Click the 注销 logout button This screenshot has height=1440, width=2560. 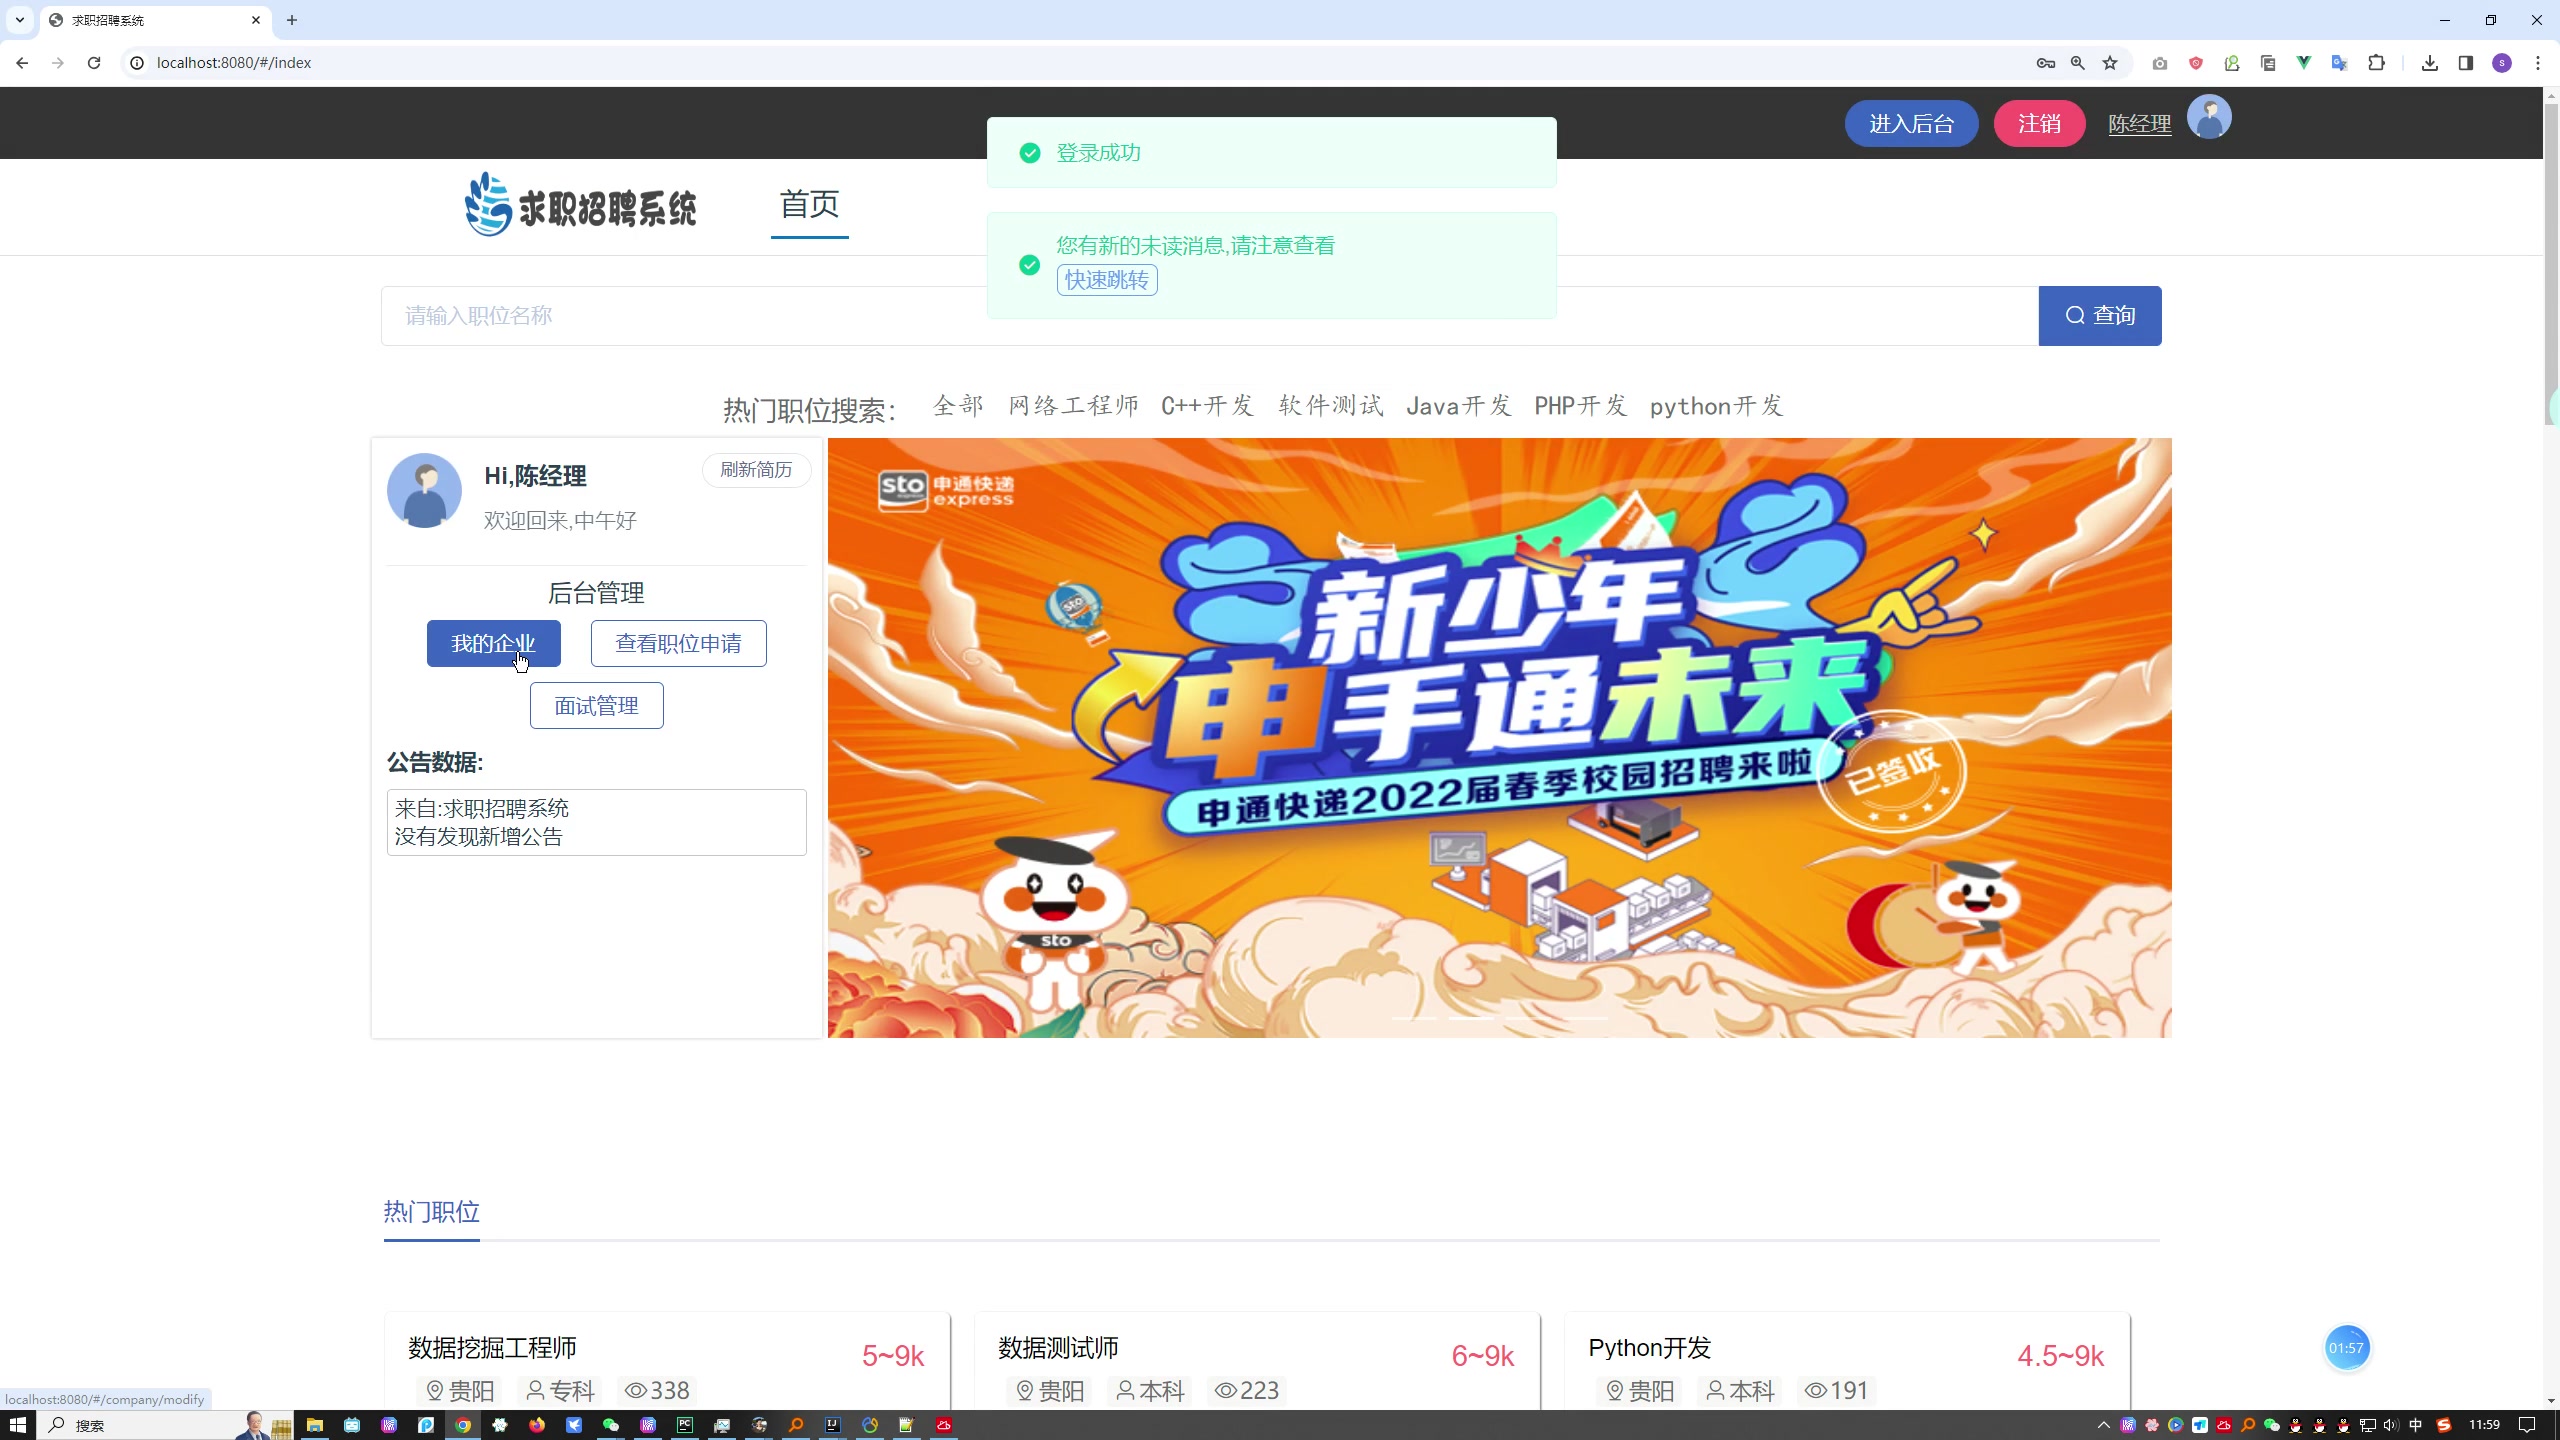[x=2039, y=123]
